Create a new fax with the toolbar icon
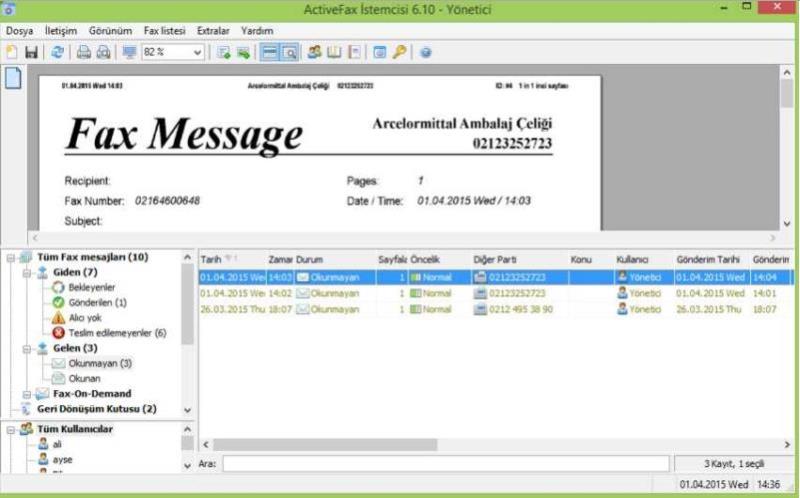800x498 pixels. pos(11,52)
